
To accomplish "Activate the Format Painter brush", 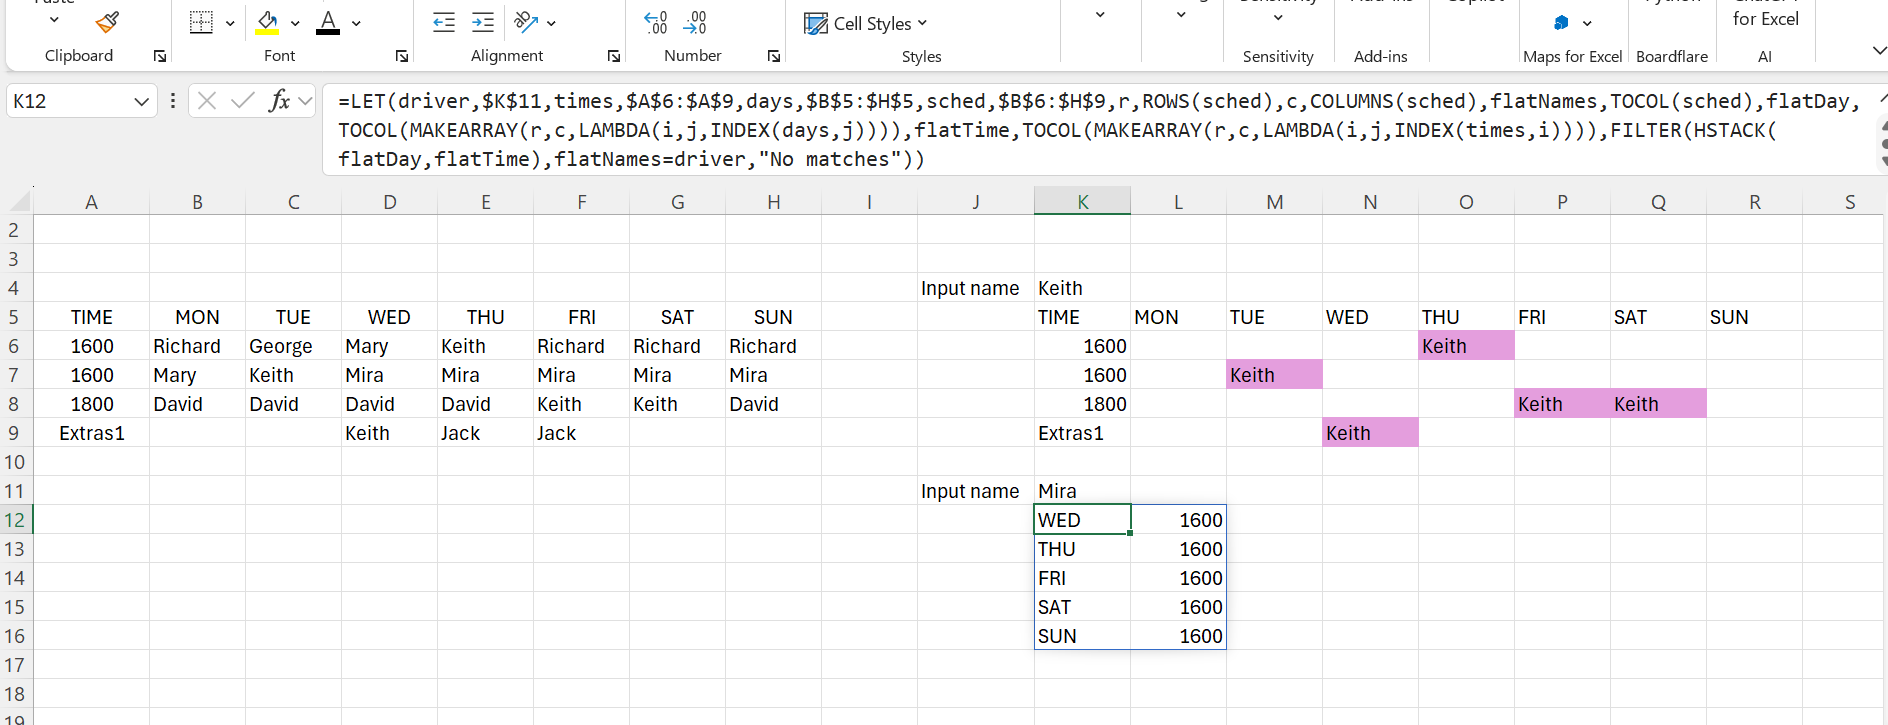I will (x=107, y=22).
